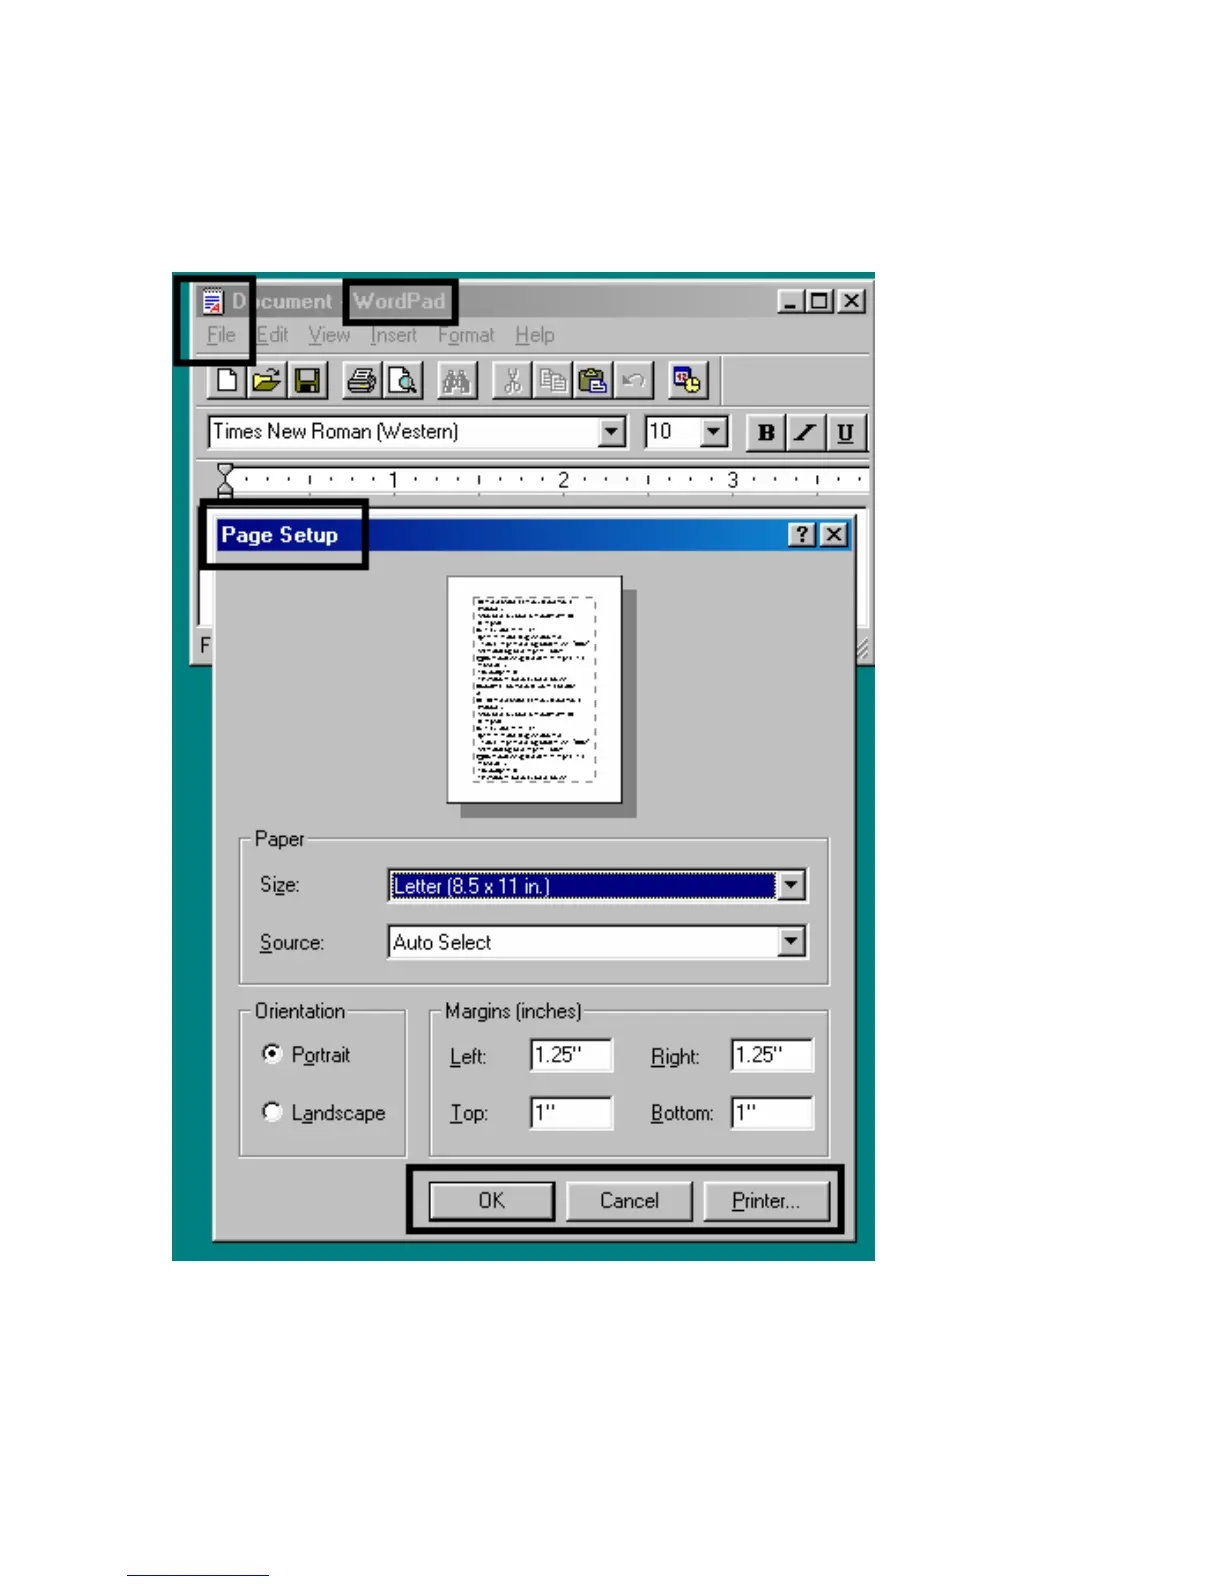This screenshot has height=1584, width=1224.
Task: Open the font name dropdown arrow
Action: tap(612, 432)
